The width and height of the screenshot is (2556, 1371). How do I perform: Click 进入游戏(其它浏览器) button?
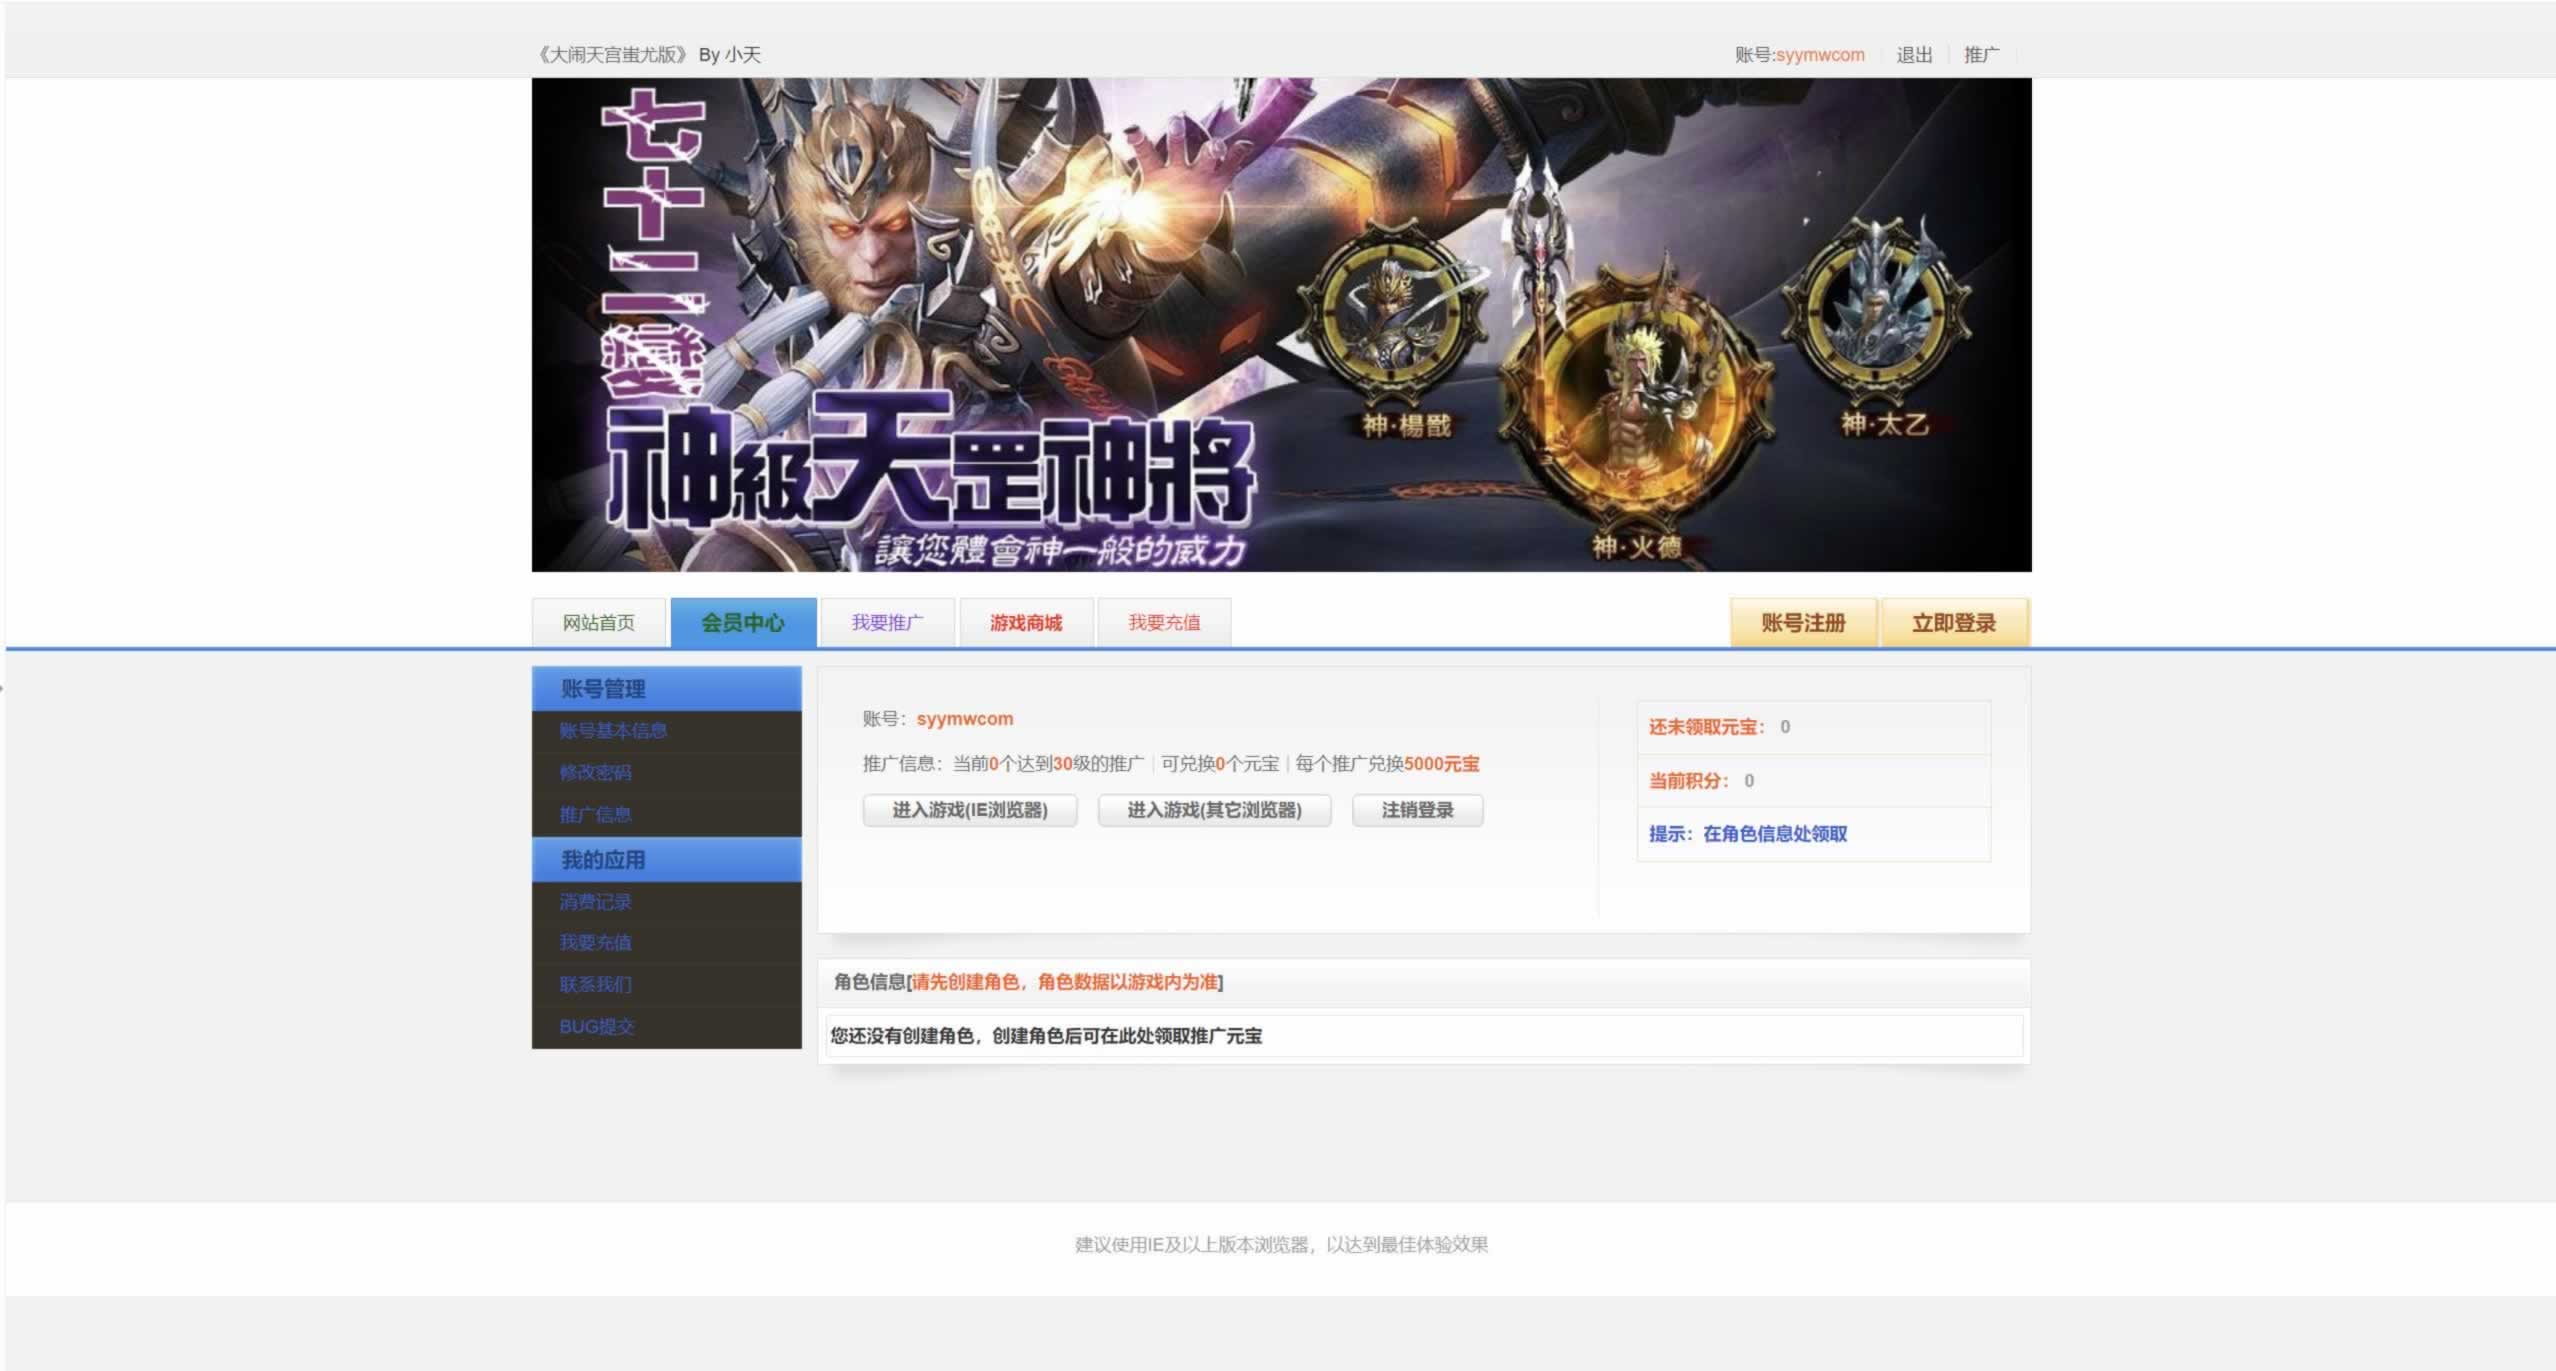[1214, 810]
